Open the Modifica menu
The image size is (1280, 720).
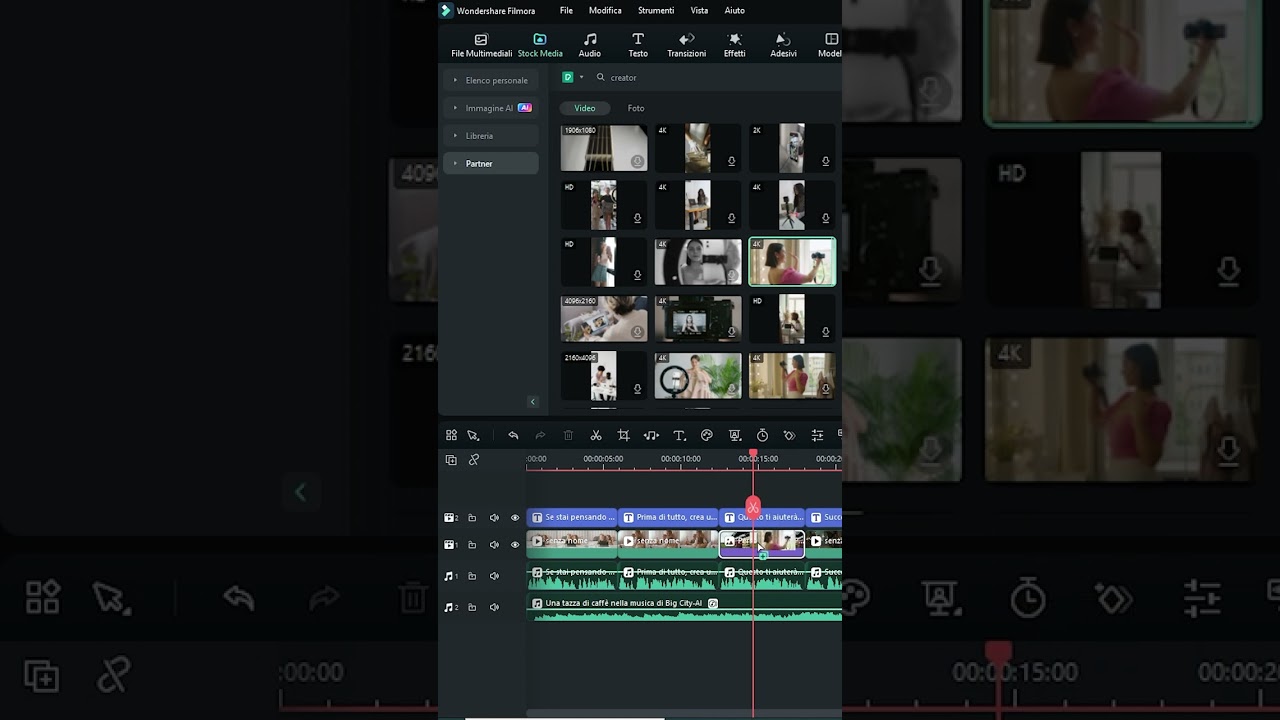[605, 10]
